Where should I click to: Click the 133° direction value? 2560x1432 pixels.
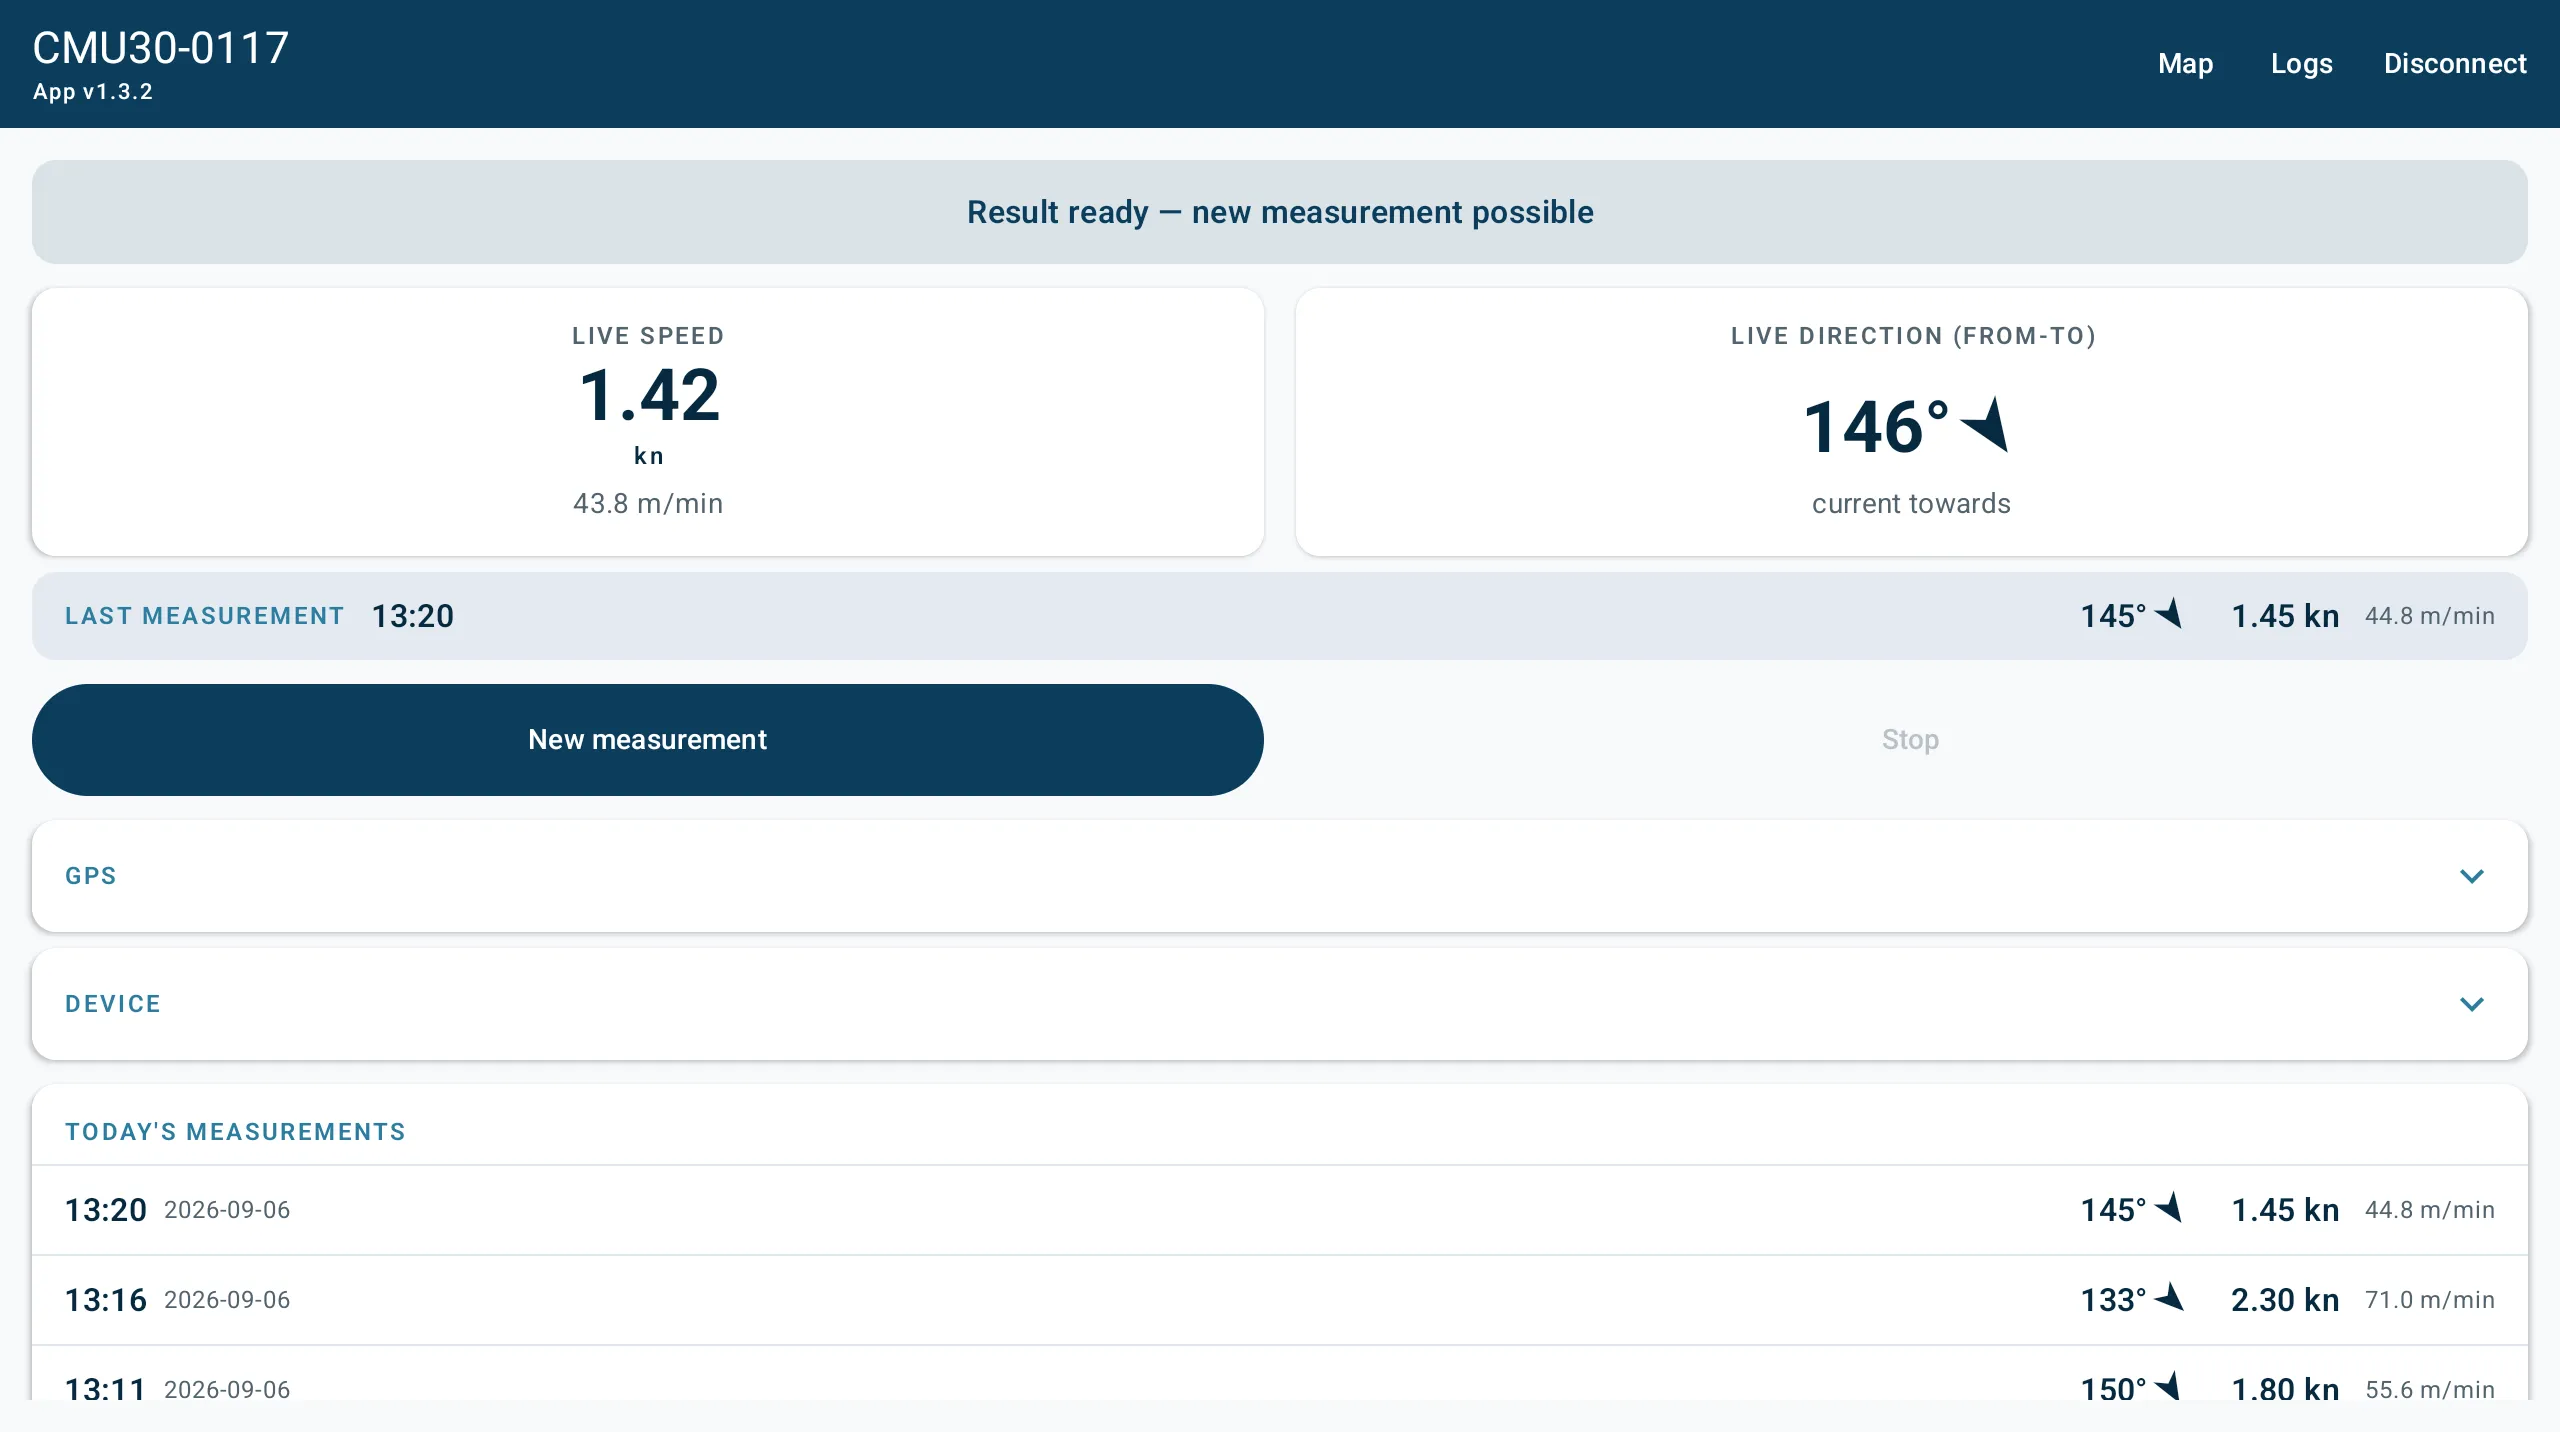click(2113, 1300)
